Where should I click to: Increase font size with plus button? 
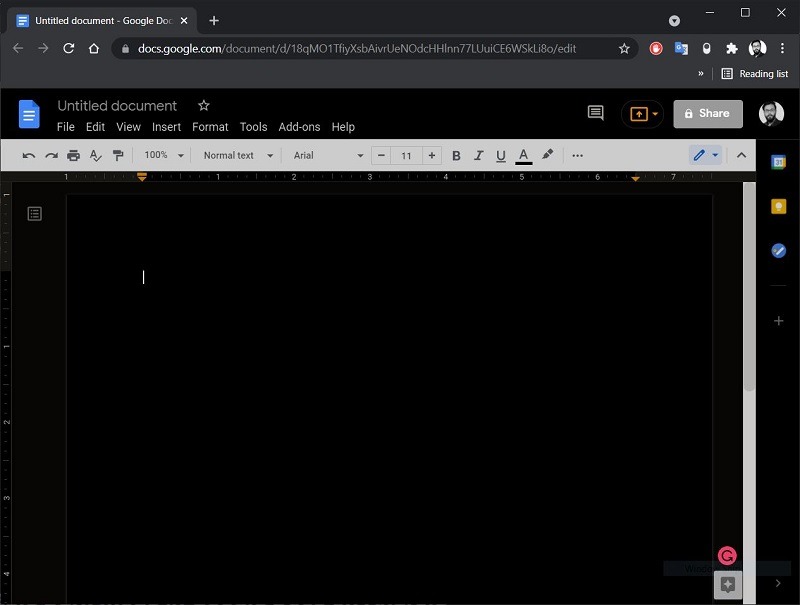click(432, 155)
